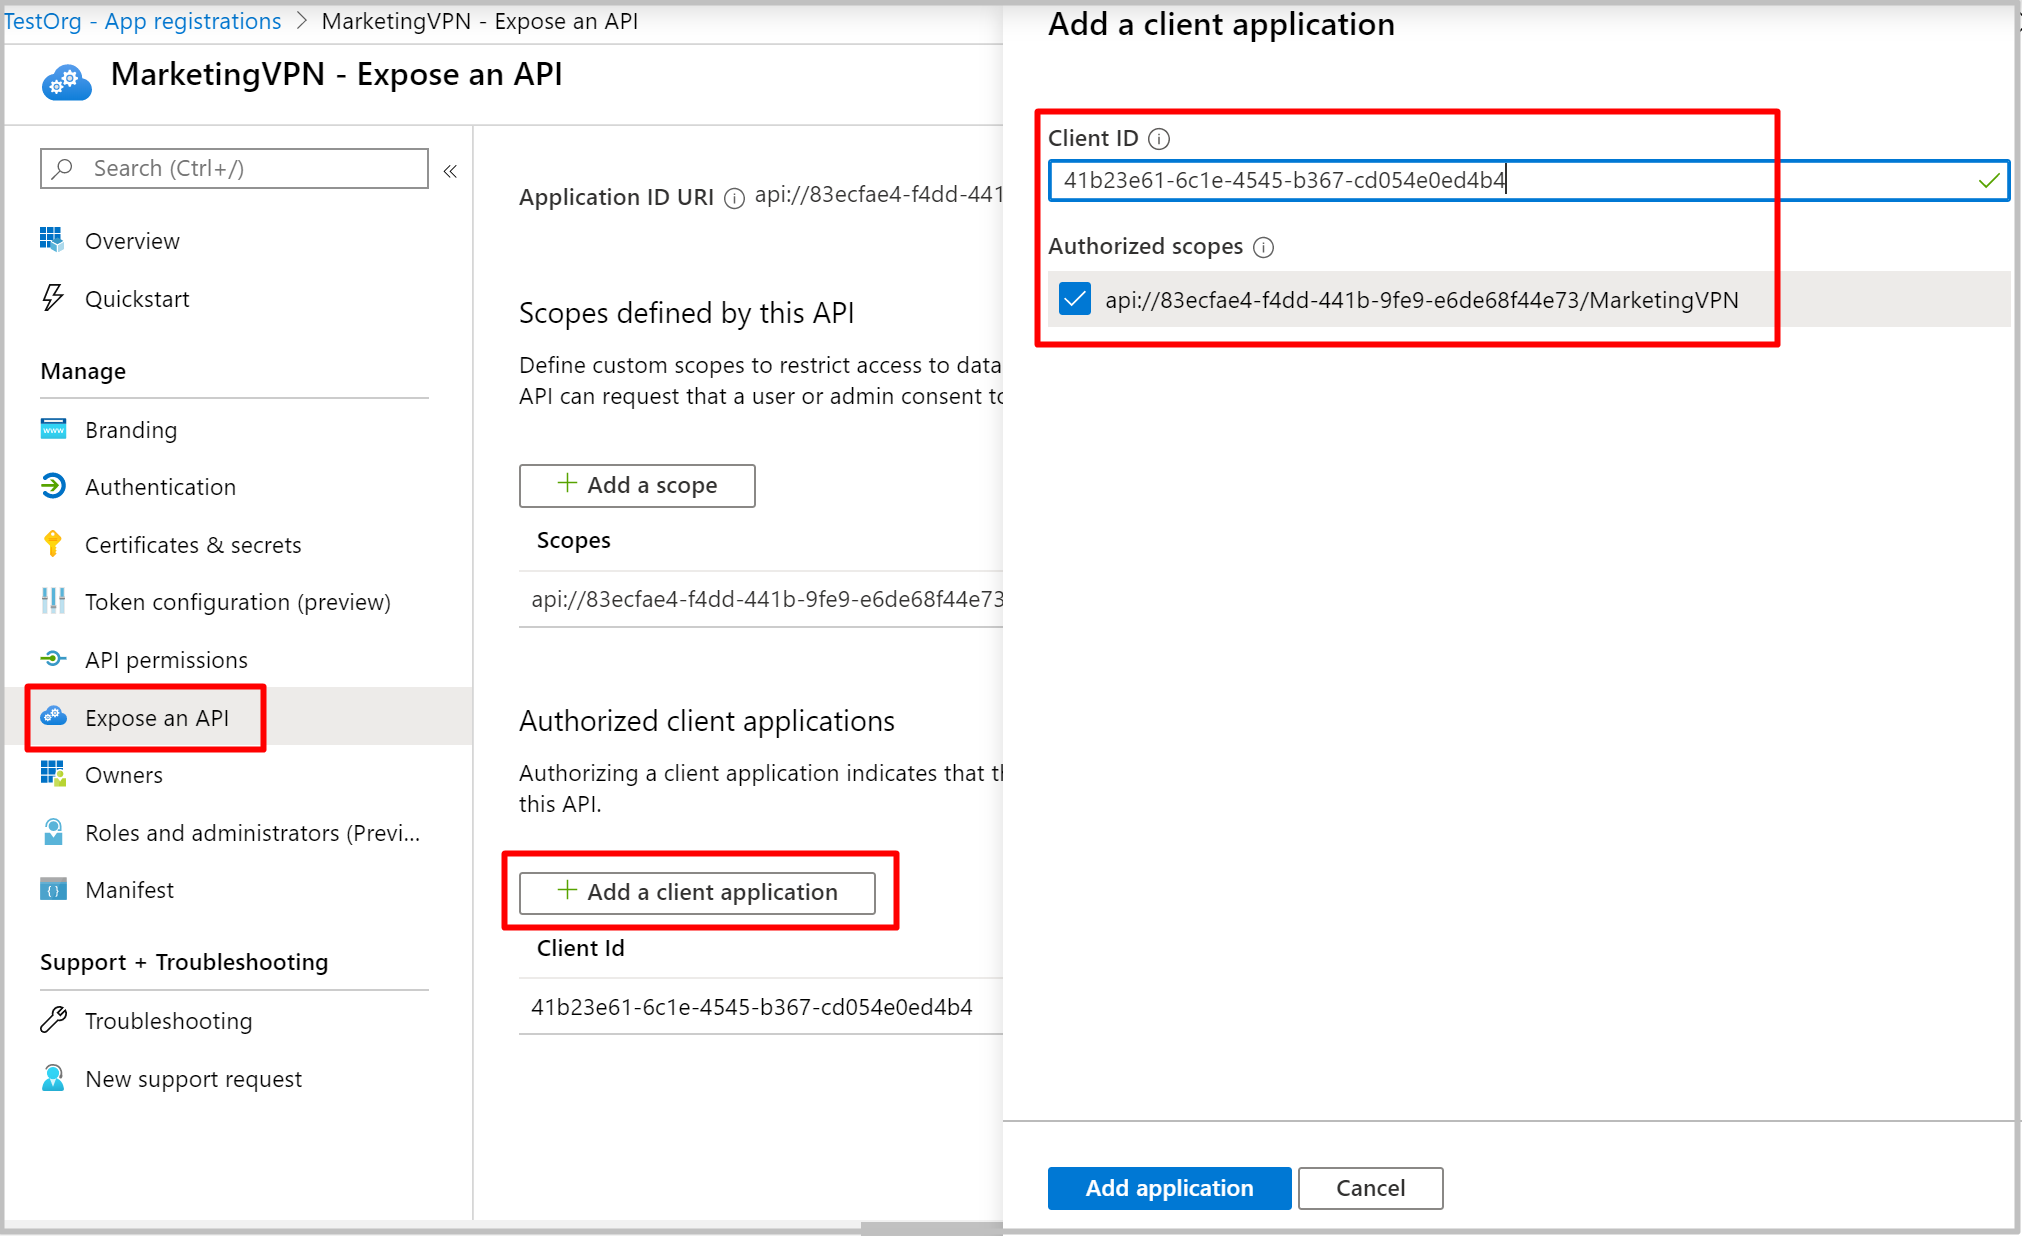Screen dimensions: 2022x1236
Task: Open API permissions in sidebar
Action: pos(166,660)
